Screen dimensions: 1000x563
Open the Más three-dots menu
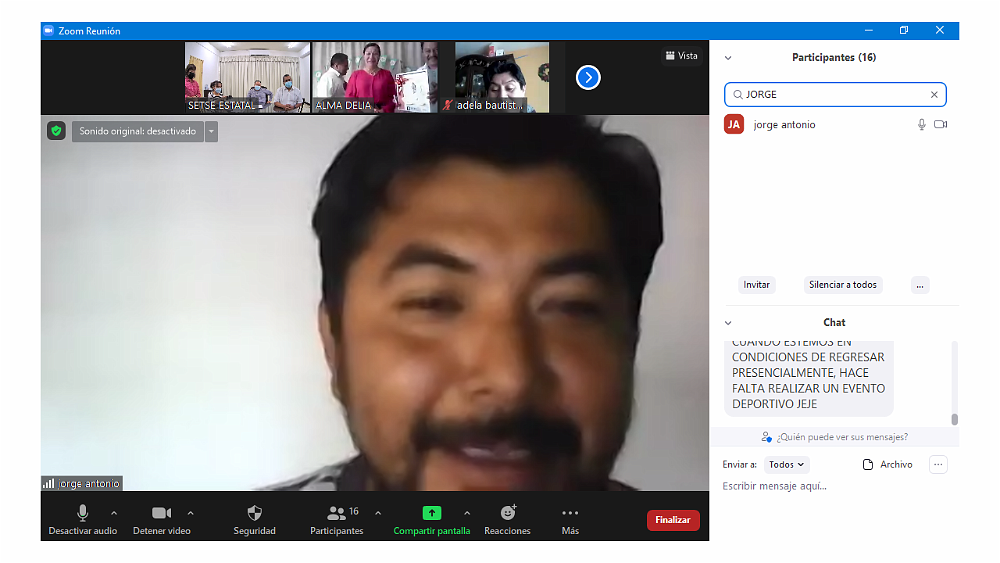[x=570, y=513]
